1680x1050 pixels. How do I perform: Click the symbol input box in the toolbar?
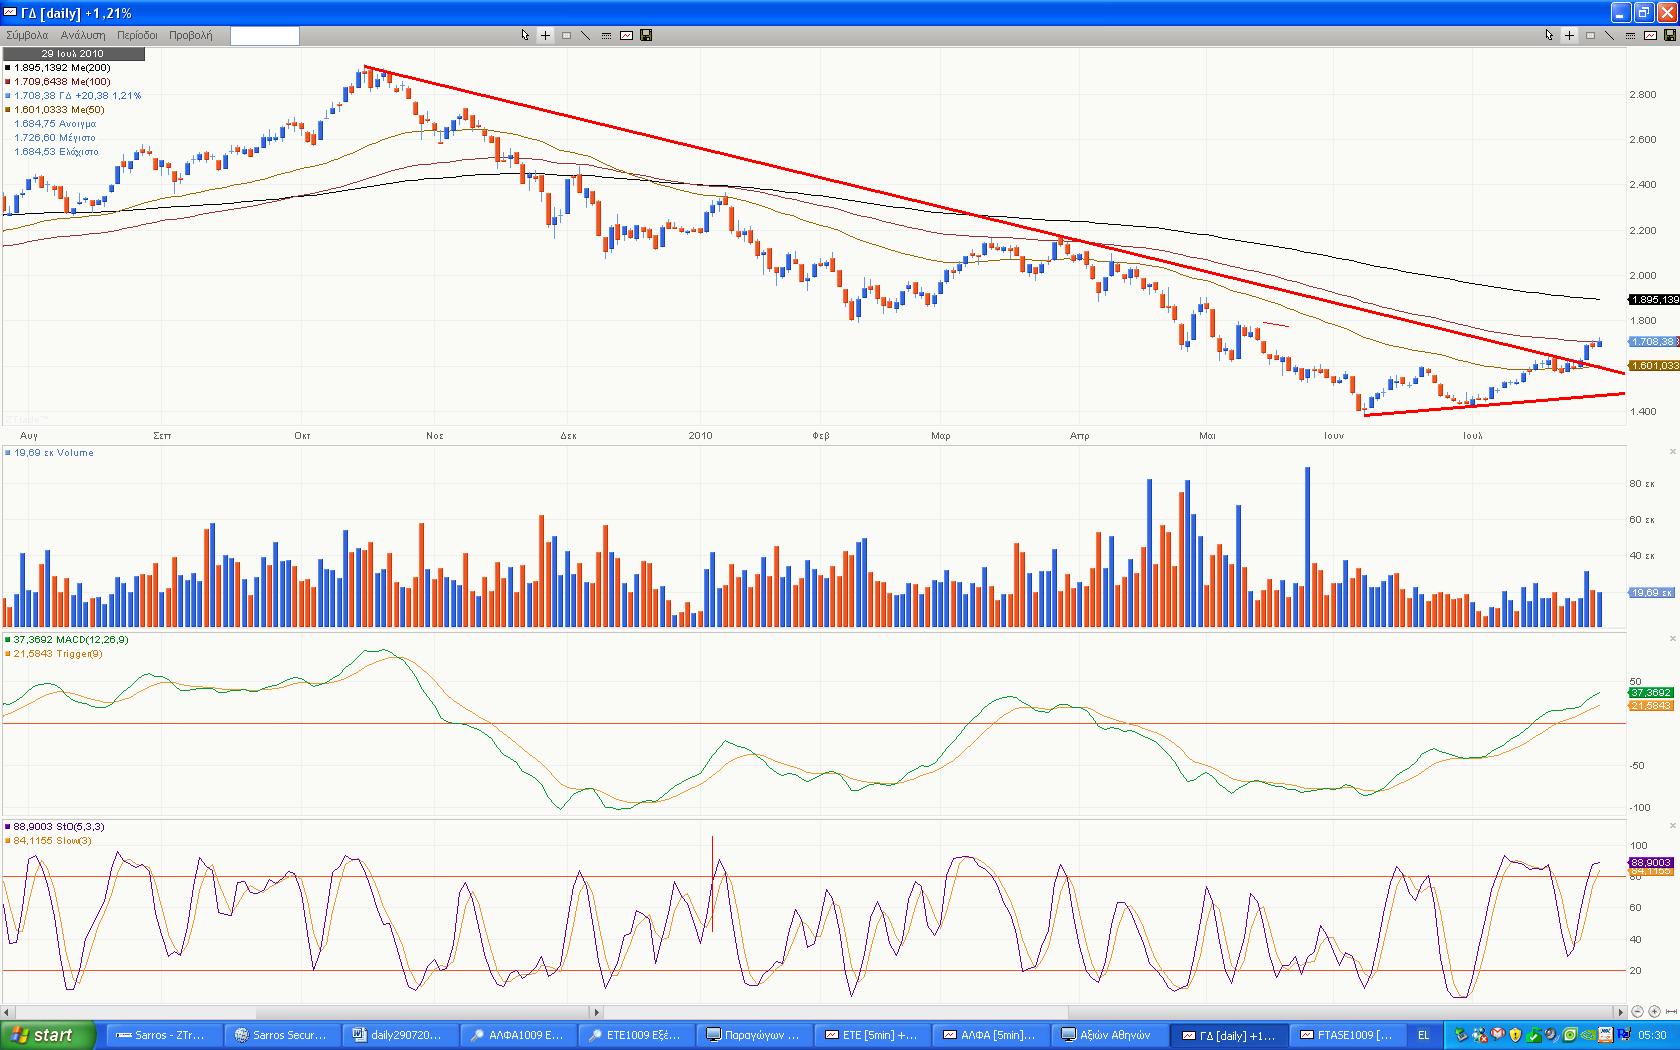click(264, 36)
